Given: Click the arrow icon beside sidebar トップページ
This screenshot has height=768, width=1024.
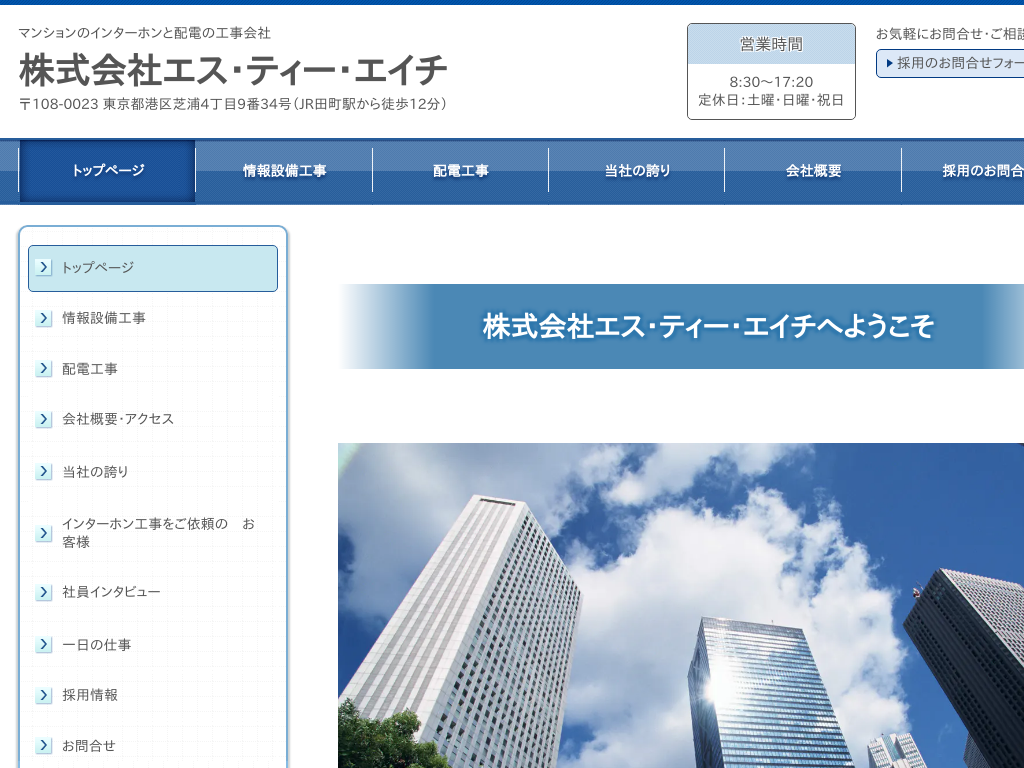Looking at the screenshot, I should coord(44,267).
